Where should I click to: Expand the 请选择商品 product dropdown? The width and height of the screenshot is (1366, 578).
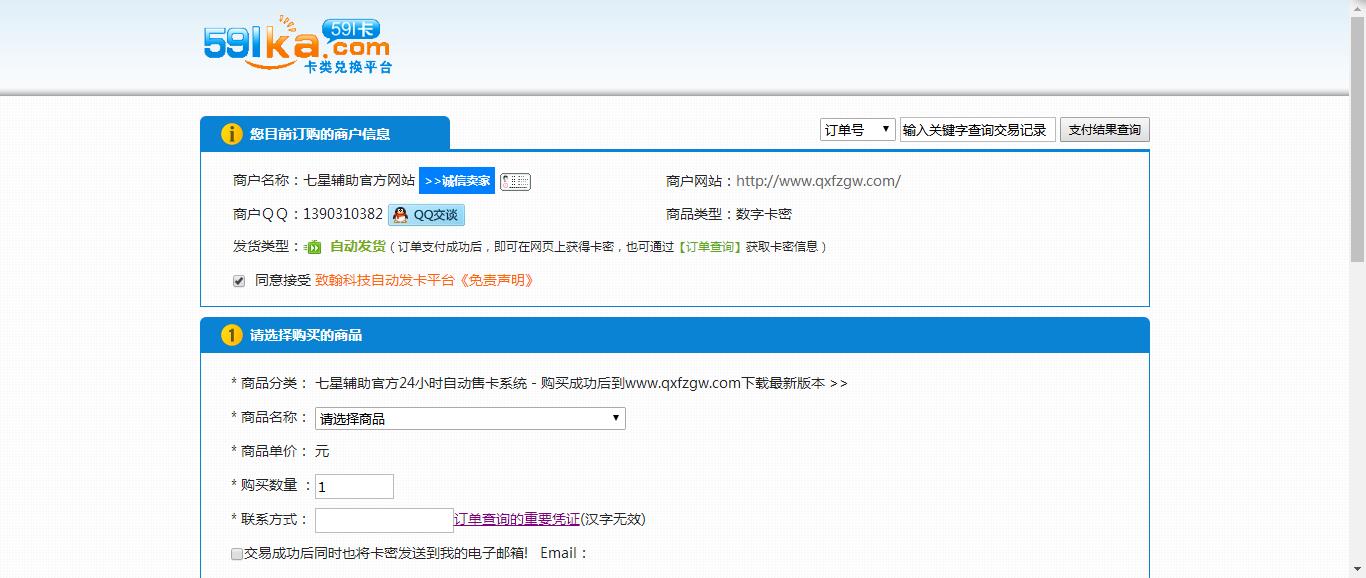coord(470,418)
